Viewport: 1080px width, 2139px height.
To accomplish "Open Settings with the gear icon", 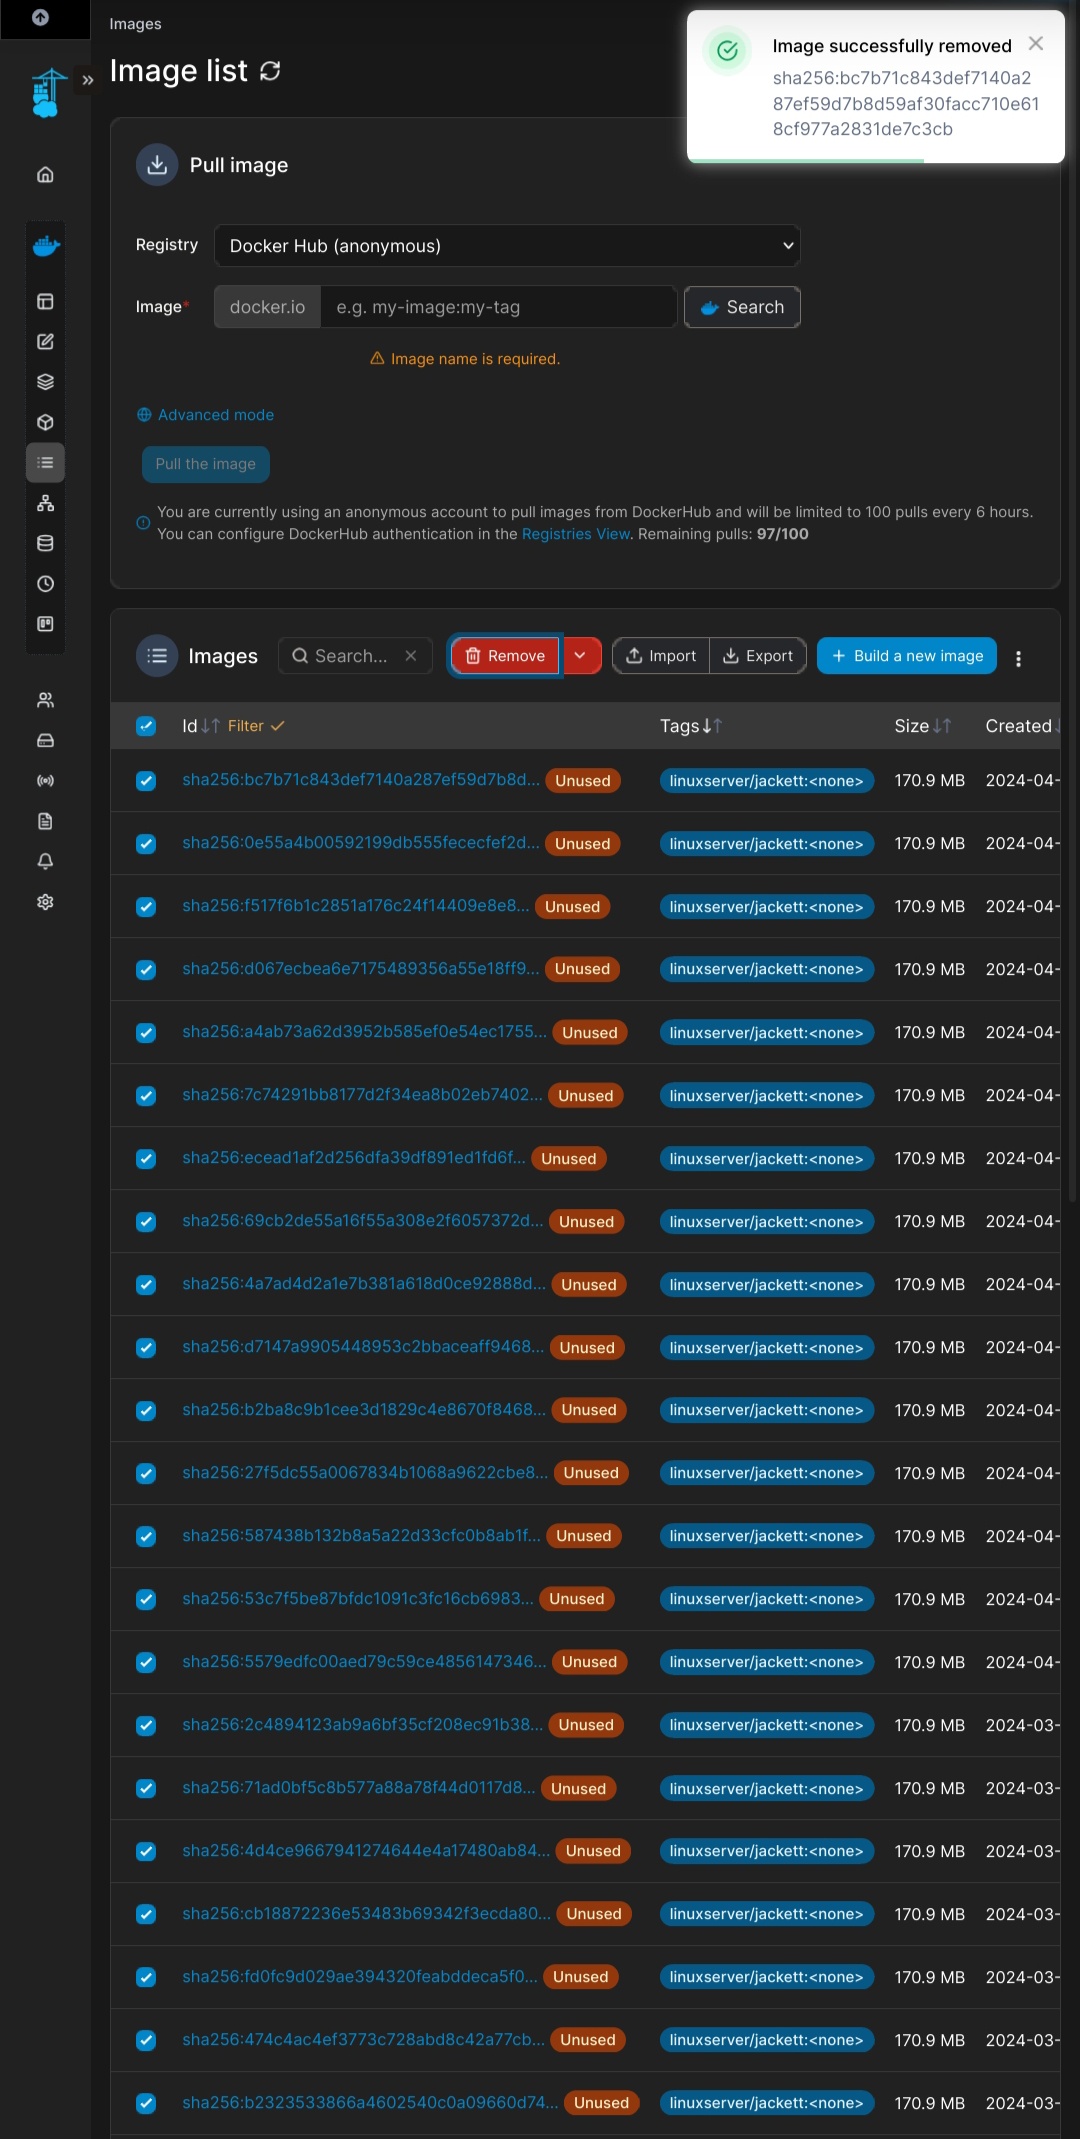I will 45,902.
